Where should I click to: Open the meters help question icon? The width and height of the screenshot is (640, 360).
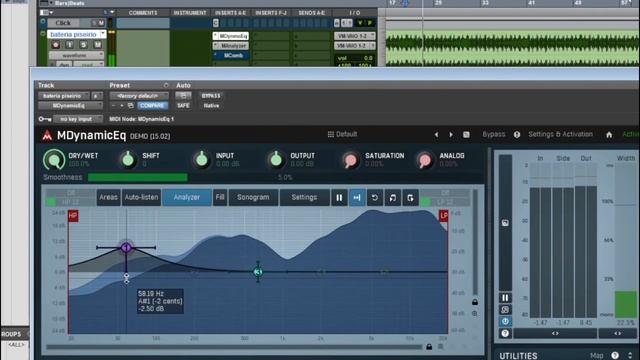(x=505, y=333)
